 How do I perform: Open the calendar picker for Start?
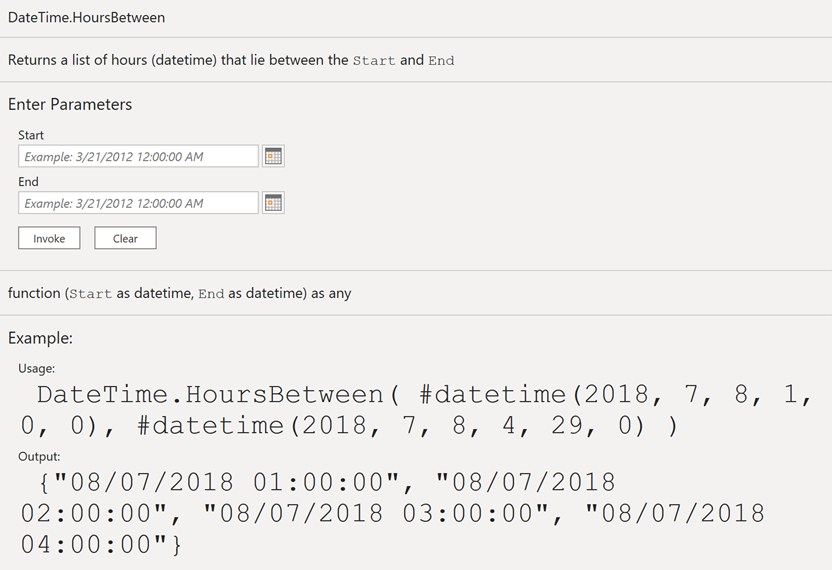tap(273, 157)
